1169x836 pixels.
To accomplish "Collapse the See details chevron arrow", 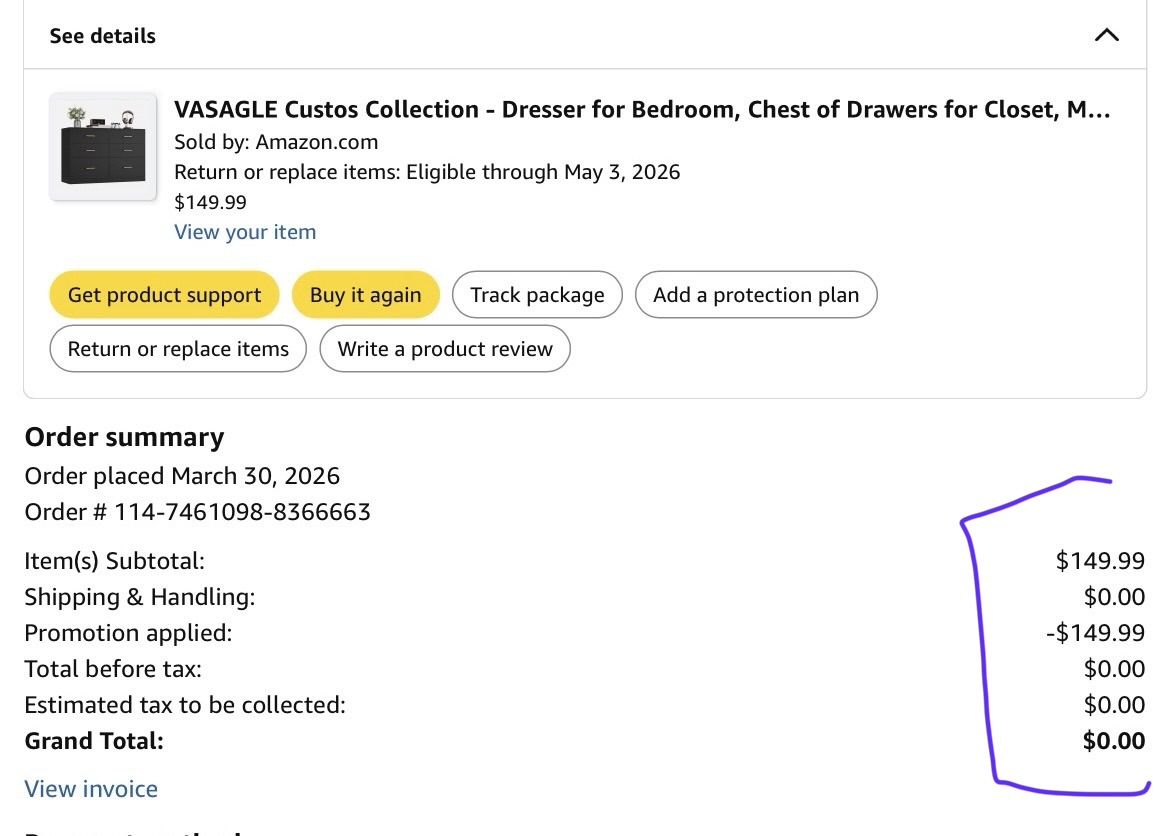I will [1106, 36].
